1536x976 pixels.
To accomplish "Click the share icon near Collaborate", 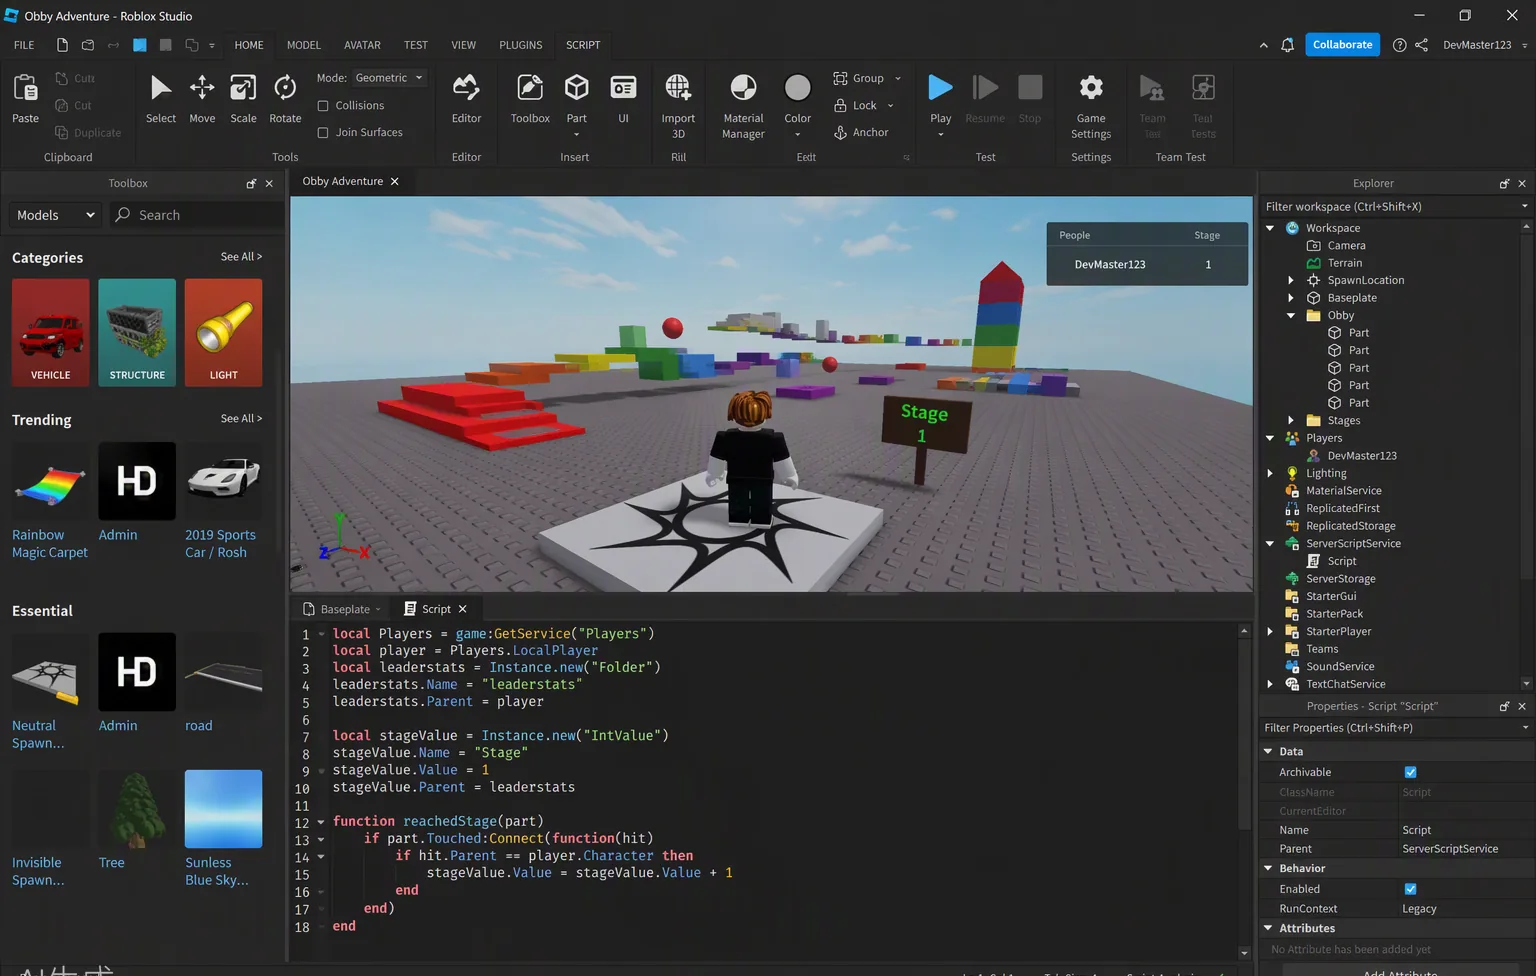I will 1421,45.
